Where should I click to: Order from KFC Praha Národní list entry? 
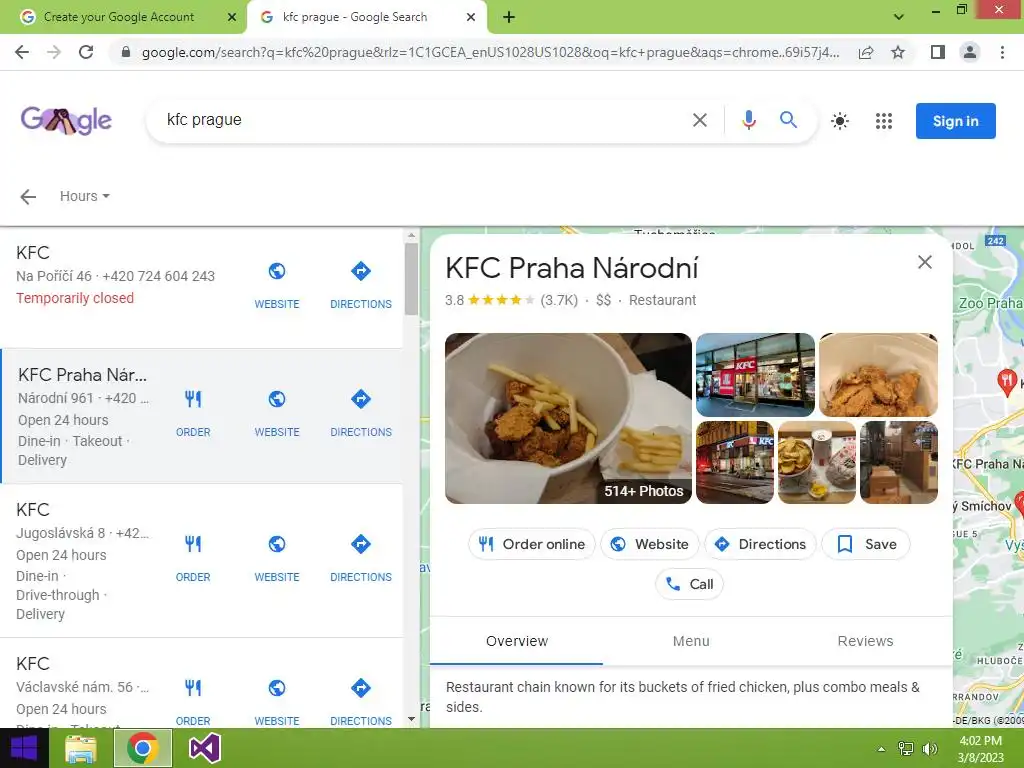pyautogui.click(x=193, y=413)
